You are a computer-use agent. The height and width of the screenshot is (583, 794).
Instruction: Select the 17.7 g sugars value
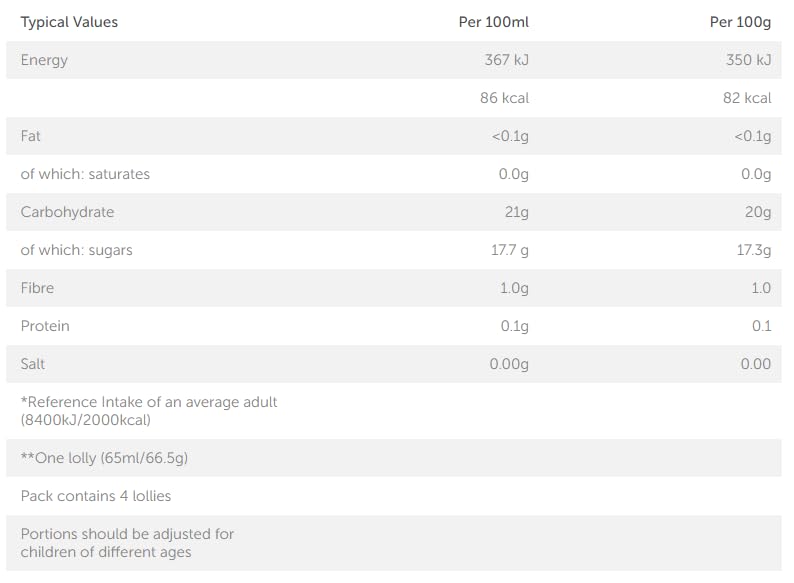(509, 250)
